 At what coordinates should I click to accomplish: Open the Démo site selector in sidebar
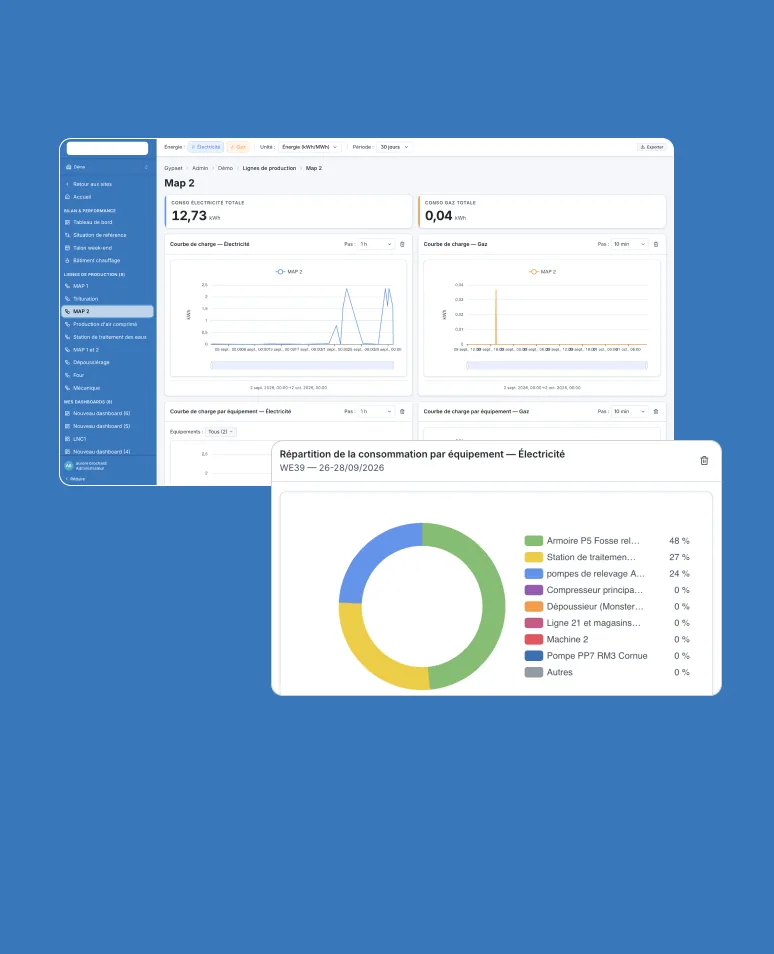[x=107, y=167]
